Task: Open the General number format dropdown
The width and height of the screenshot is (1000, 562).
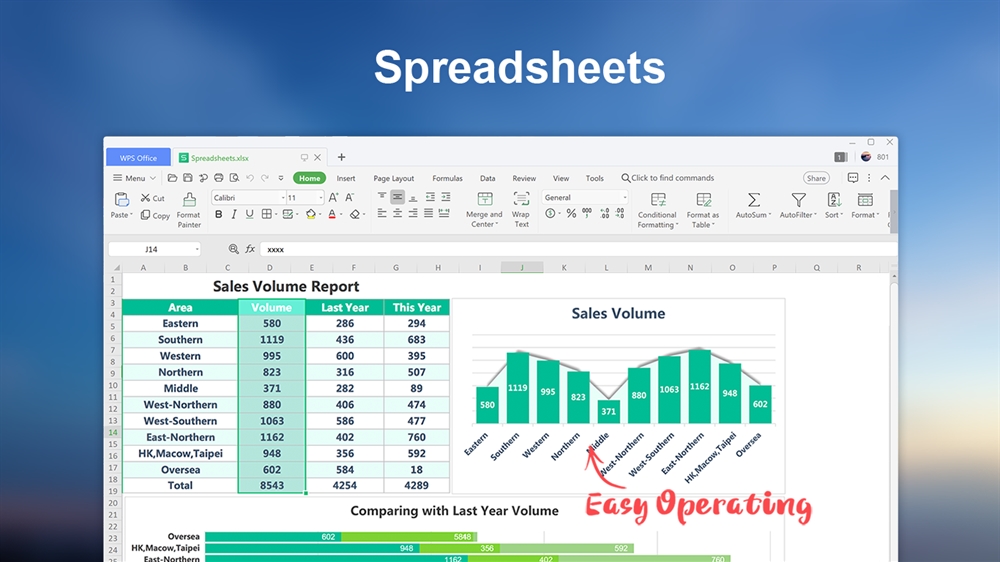Action: [x=625, y=198]
